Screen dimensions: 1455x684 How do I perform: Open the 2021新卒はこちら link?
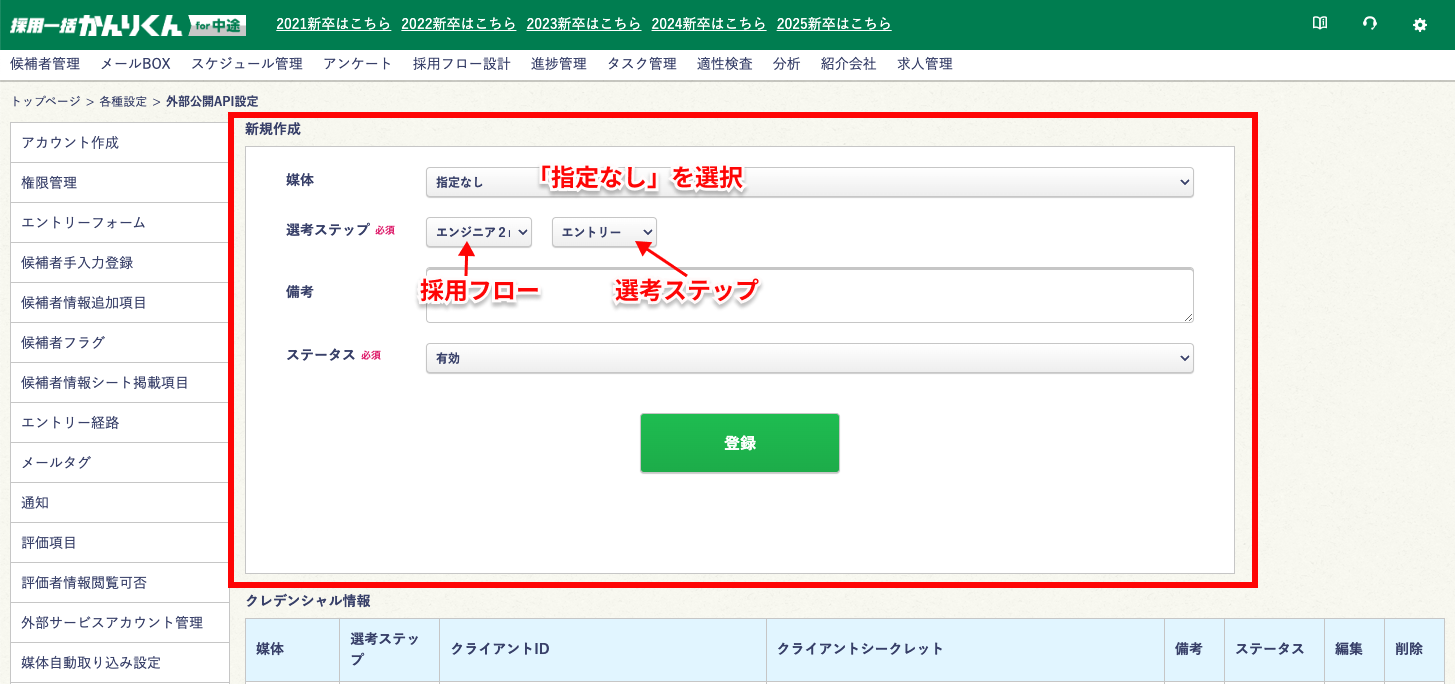tap(333, 24)
